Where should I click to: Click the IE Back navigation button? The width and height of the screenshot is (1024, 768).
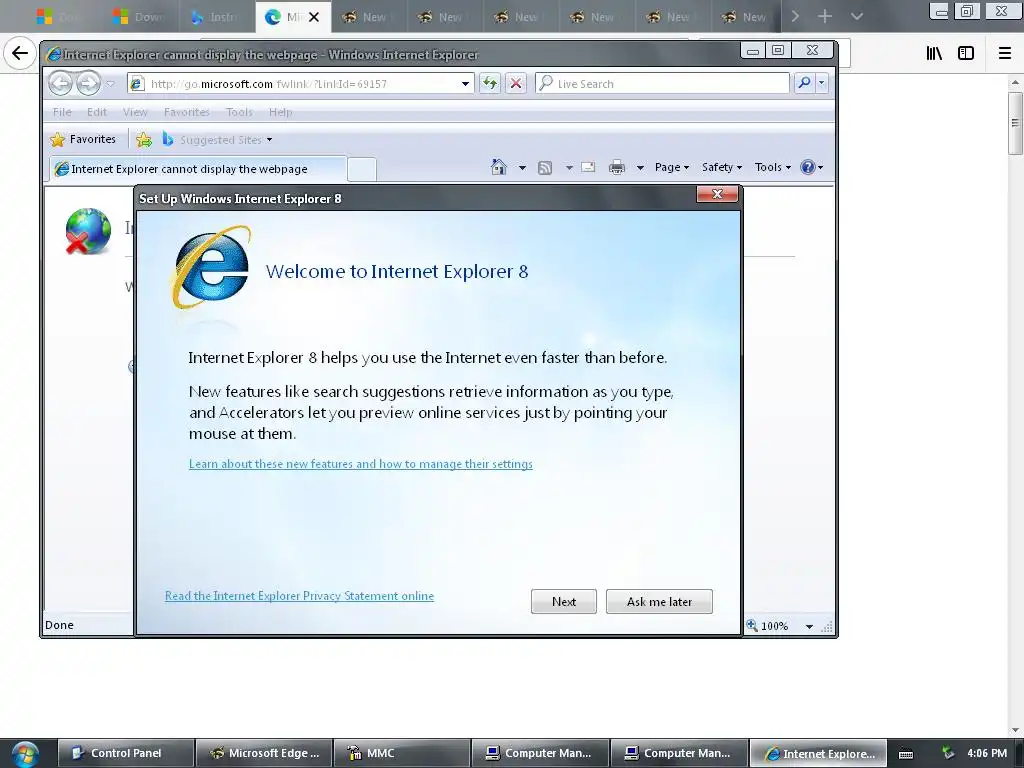(60, 84)
